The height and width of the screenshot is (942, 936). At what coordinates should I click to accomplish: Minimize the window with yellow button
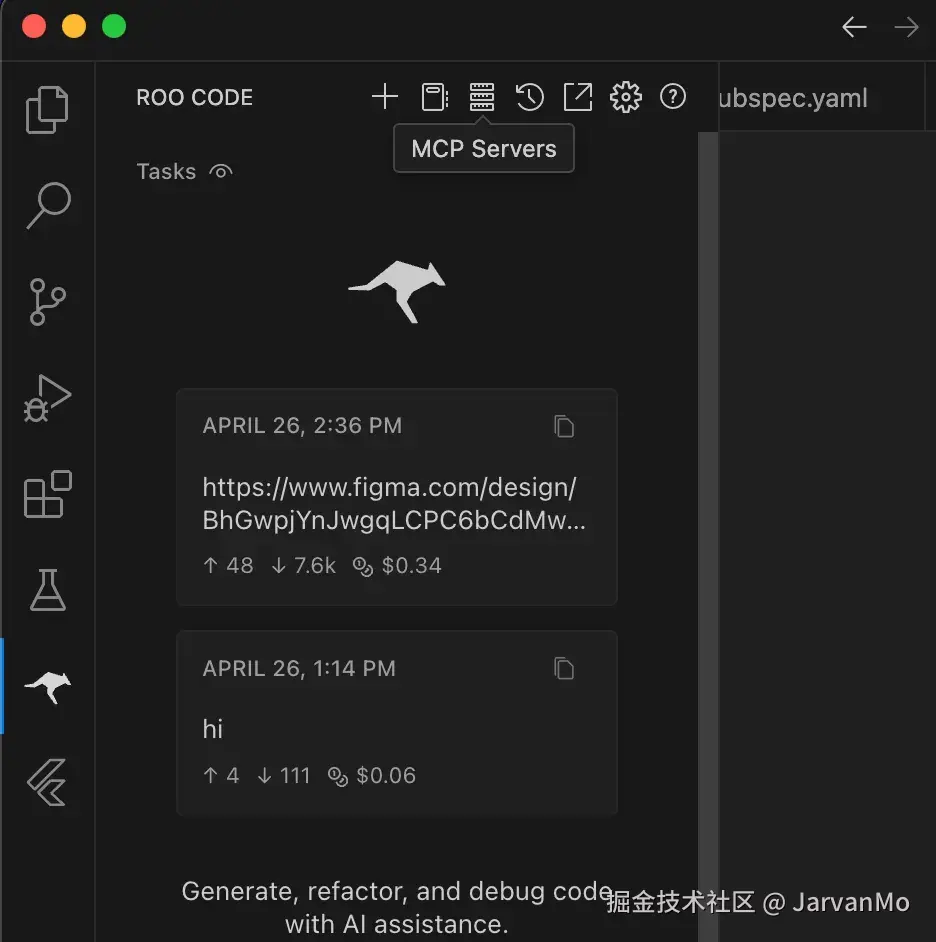pyautogui.click(x=74, y=26)
